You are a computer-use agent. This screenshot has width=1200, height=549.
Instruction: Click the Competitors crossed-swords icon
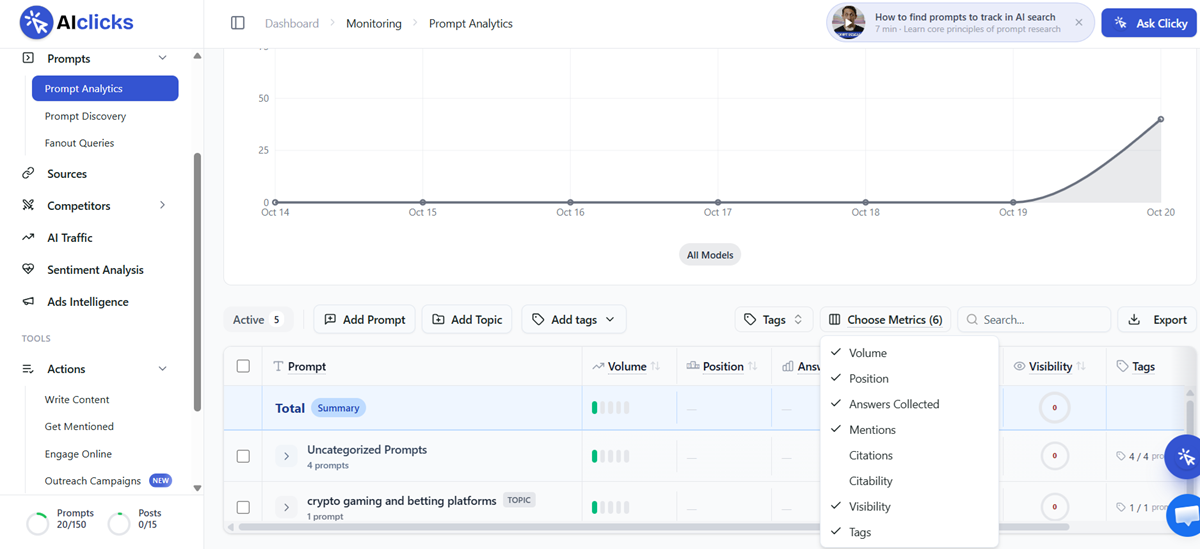pos(28,206)
